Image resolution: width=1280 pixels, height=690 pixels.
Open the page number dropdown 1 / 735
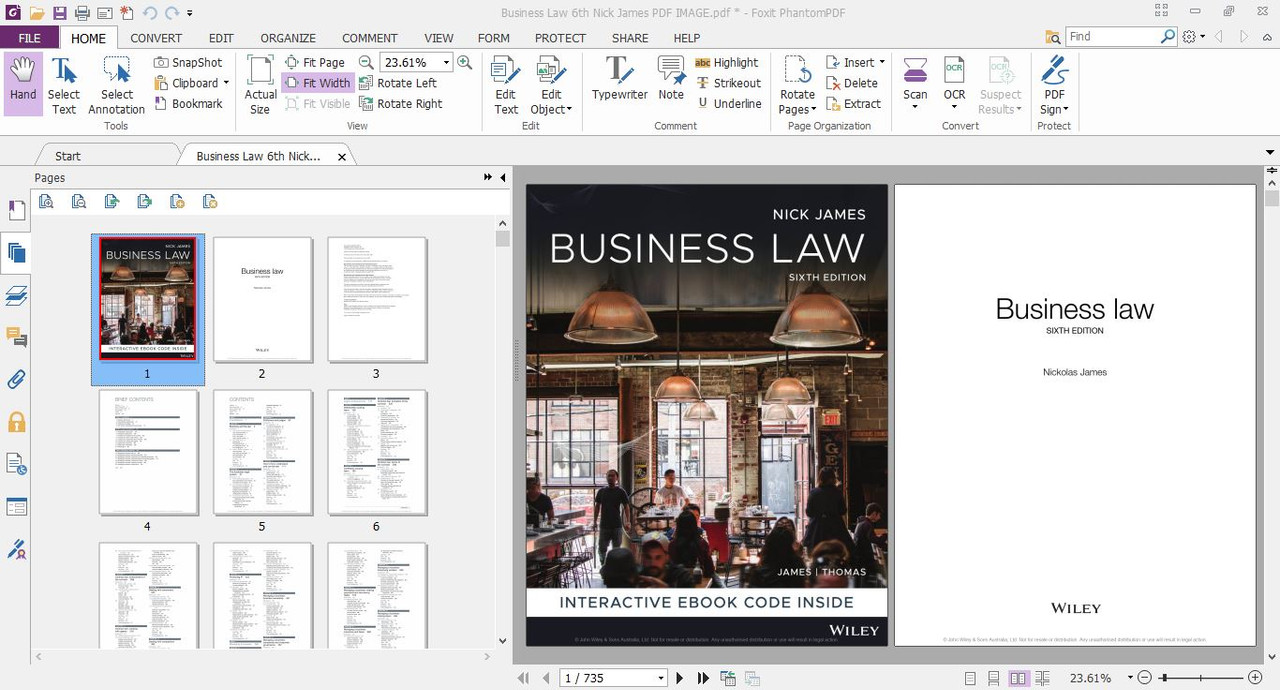(x=661, y=678)
